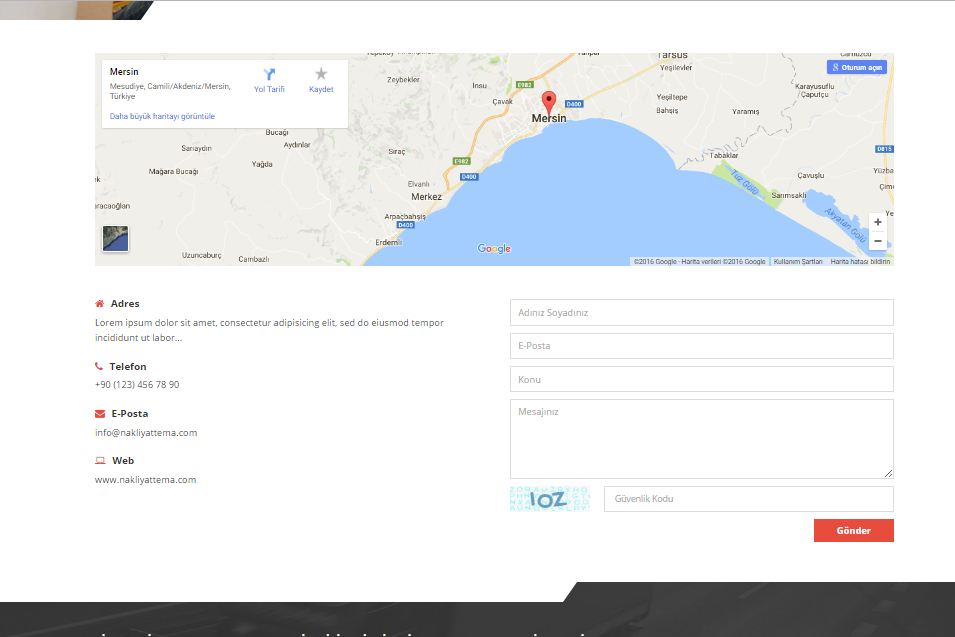The image size is (955, 637).
Task: Click the phone number +90 (123) 456 78 90
Action: coord(137,384)
